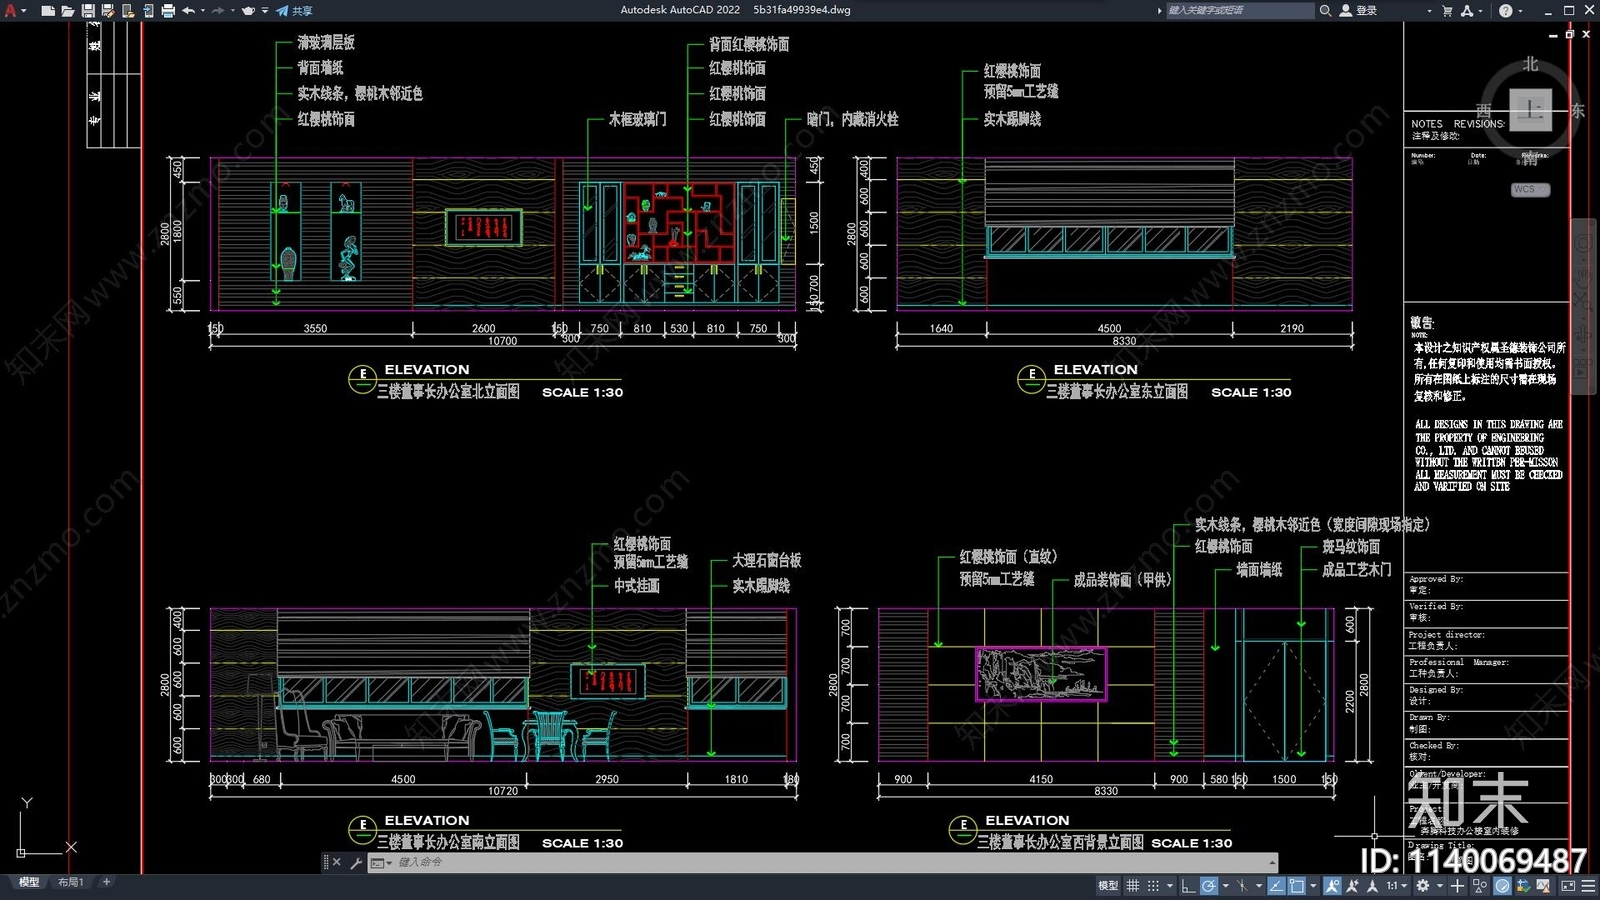Add a new layout tab with plus
1600x900 pixels.
click(x=106, y=882)
